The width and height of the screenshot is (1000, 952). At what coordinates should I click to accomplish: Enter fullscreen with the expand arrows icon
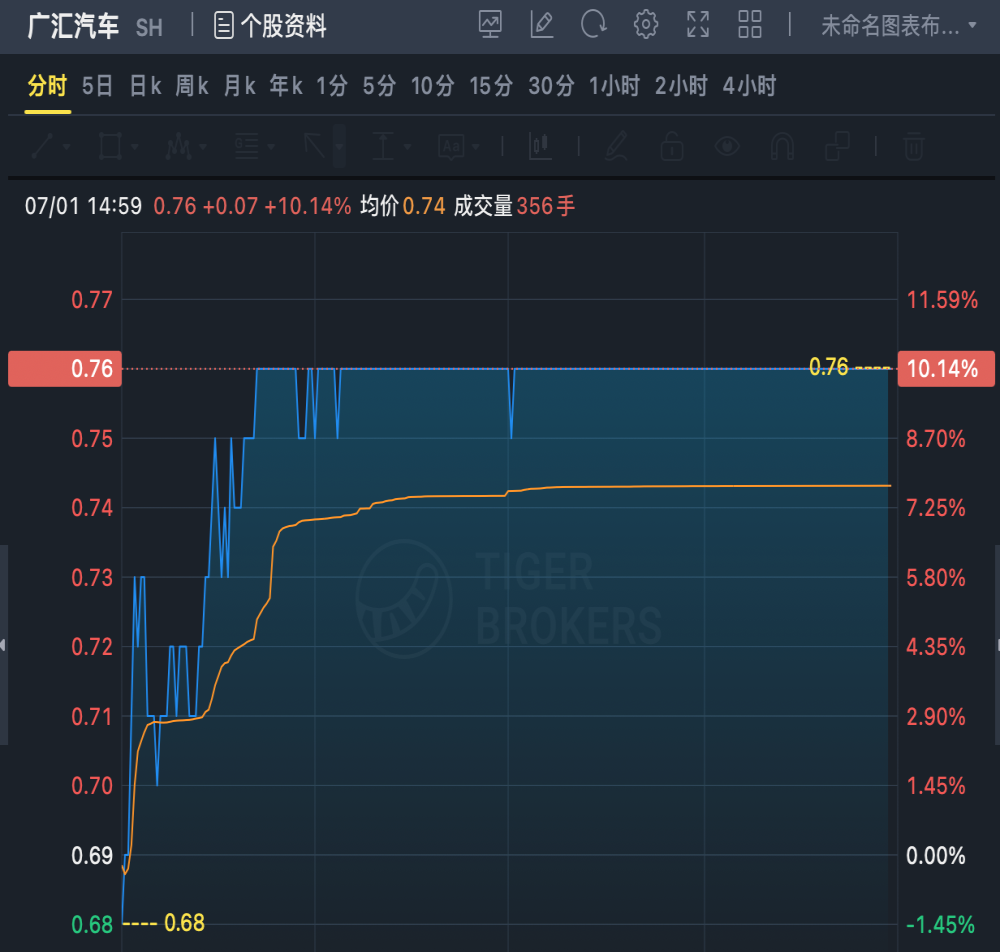[698, 25]
